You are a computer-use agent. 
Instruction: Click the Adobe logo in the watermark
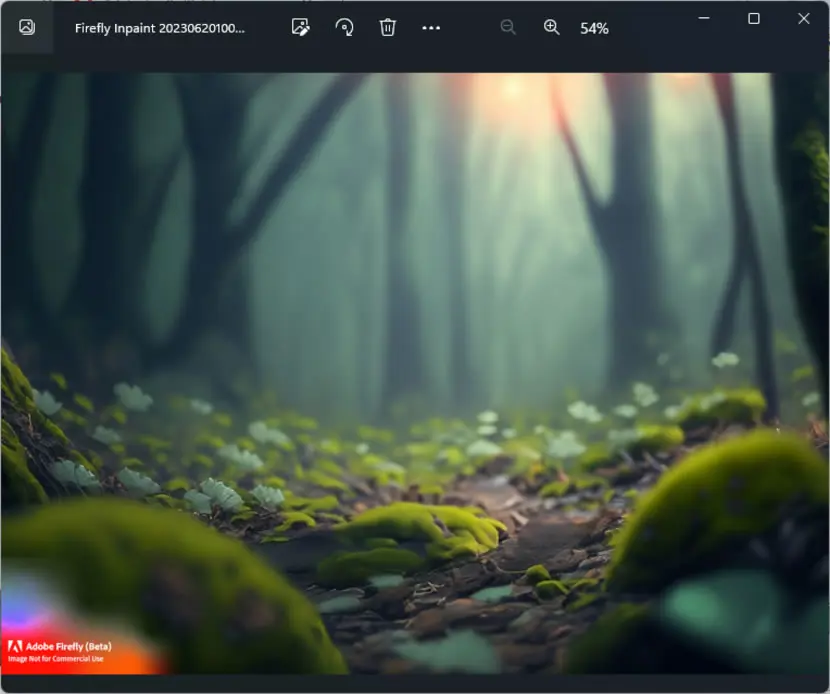coord(15,646)
